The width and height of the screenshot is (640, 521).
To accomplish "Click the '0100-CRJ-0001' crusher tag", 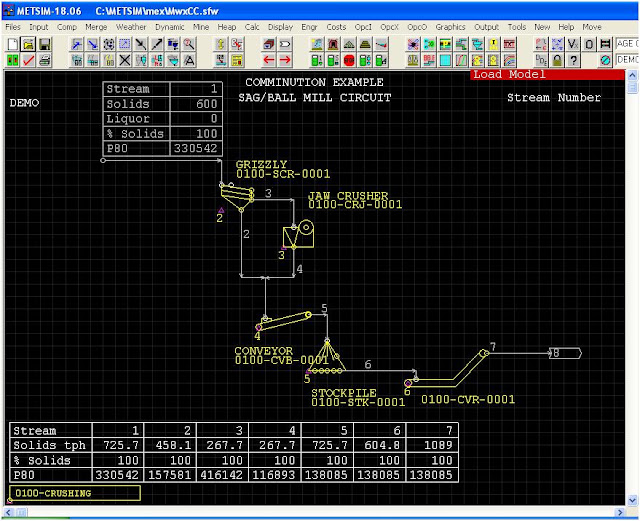I will point(355,205).
